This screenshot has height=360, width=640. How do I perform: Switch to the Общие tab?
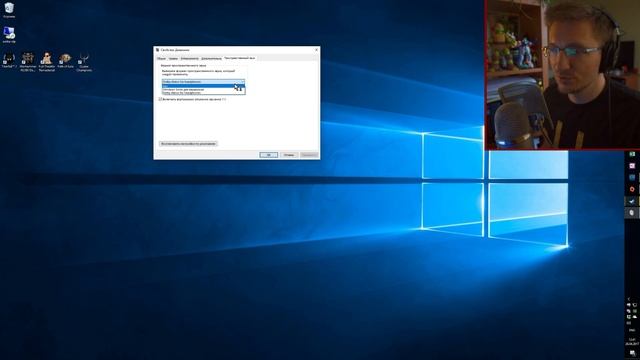pyautogui.click(x=162, y=58)
